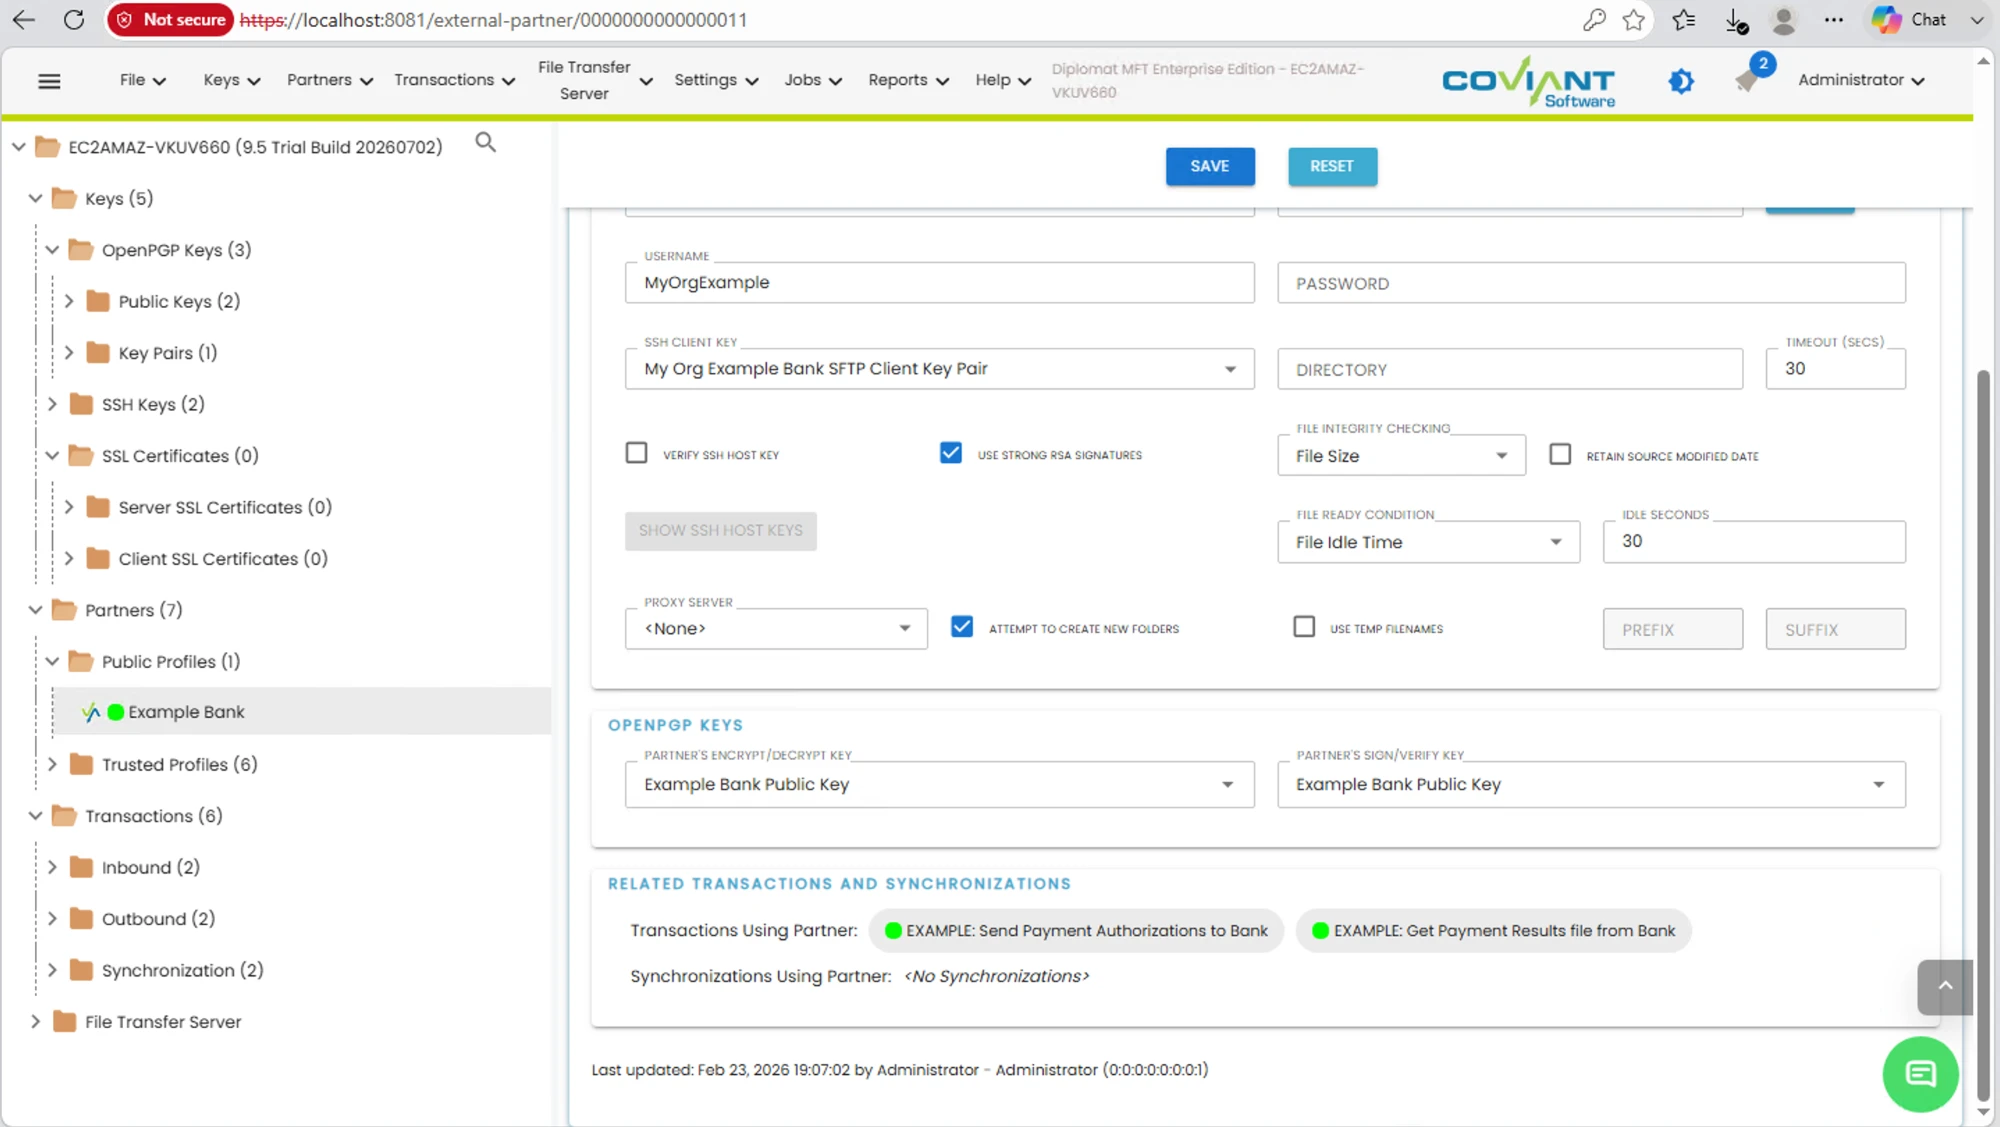The image size is (2000, 1127).
Task: Click the Directory input field
Action: pos(1510,369)
